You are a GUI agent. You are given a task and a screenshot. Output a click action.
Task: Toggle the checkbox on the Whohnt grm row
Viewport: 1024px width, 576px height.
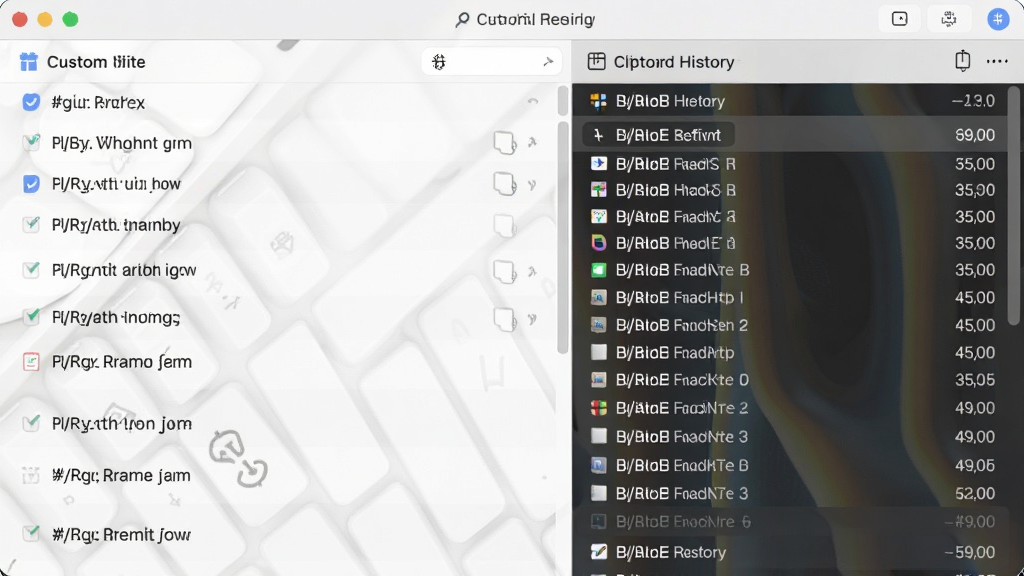coord(31,142)
